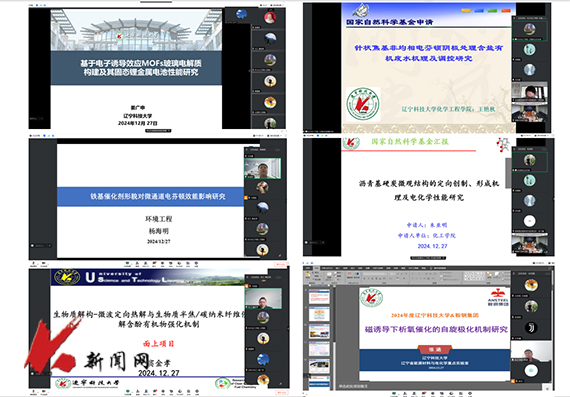Click pop-out icon of iron catalyst window's participant panel
The height and width of the screenshot is (397, 570).
[x=278, y=150]
